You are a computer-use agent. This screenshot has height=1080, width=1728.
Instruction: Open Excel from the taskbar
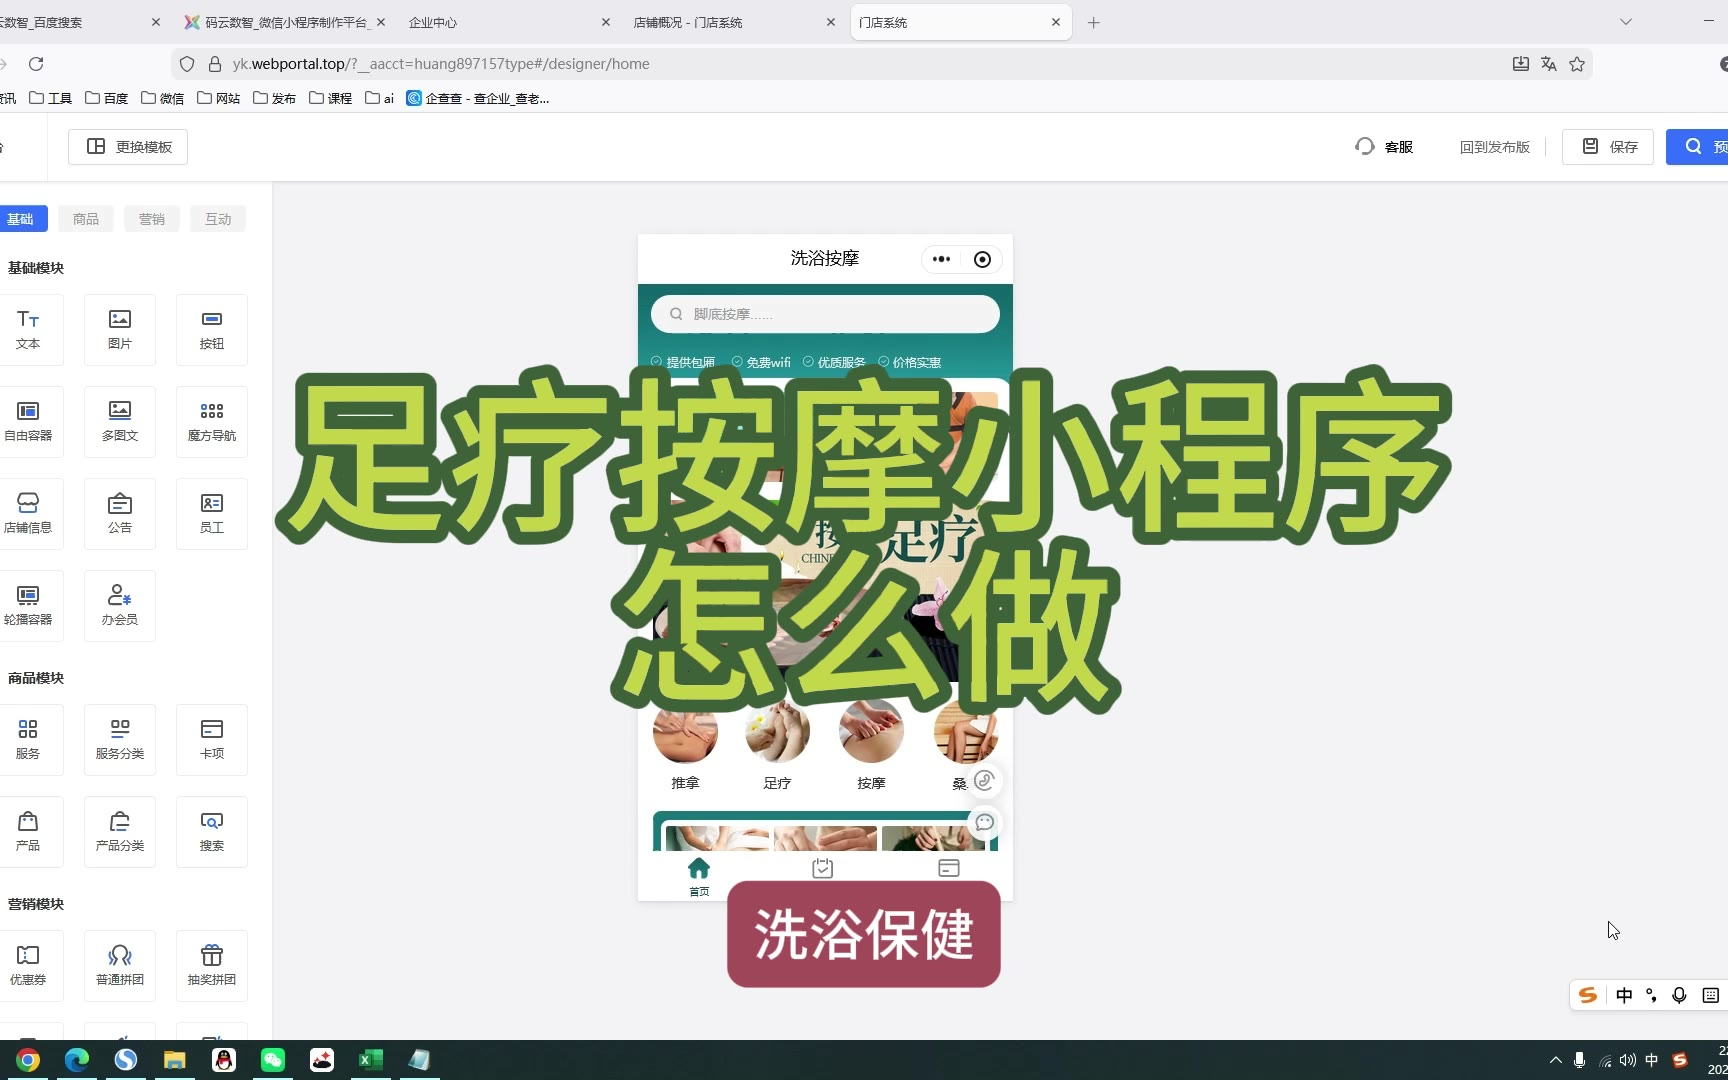tap(371, 1060)
